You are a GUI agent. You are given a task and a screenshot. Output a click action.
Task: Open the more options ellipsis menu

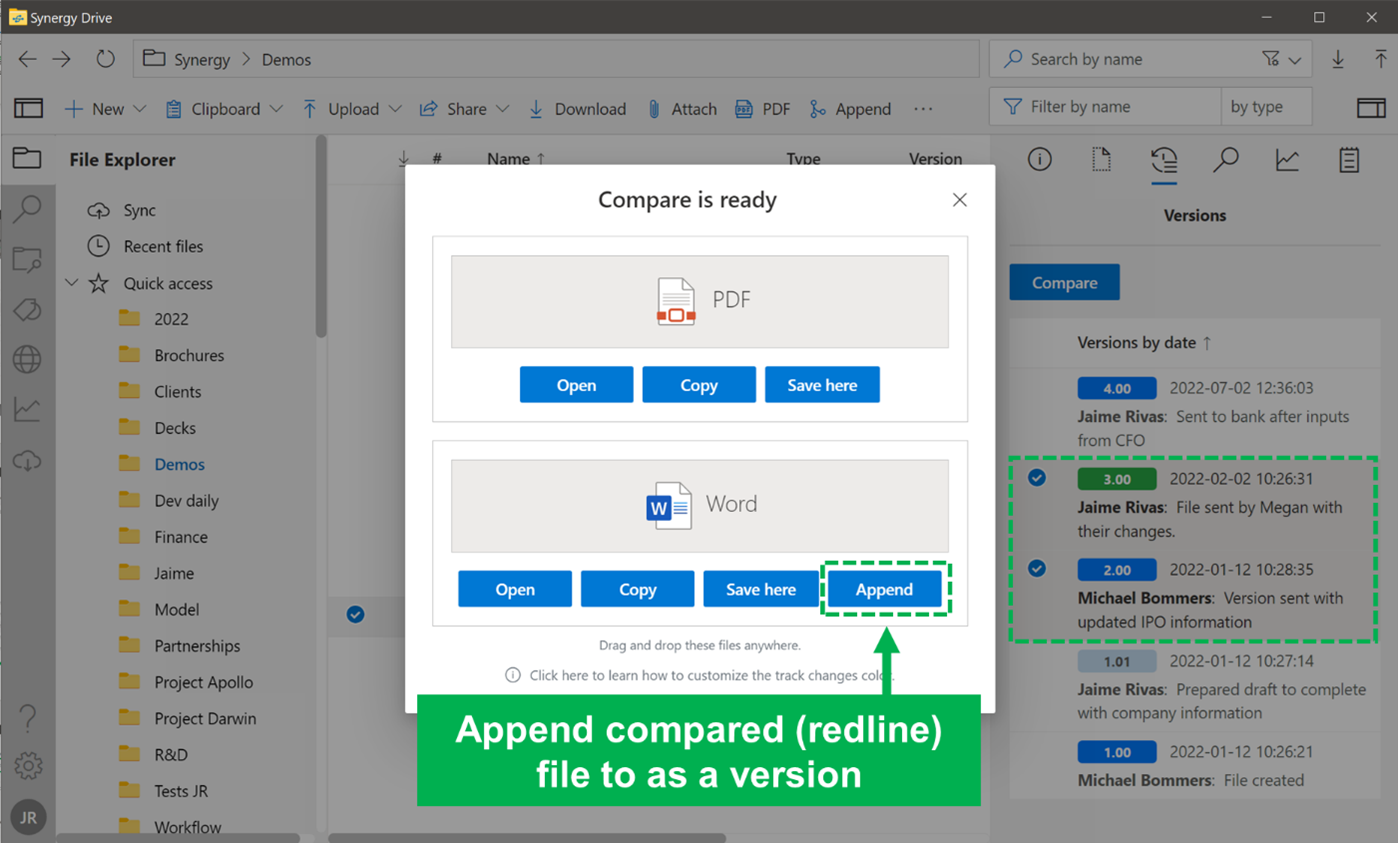[x=923, y=109]
